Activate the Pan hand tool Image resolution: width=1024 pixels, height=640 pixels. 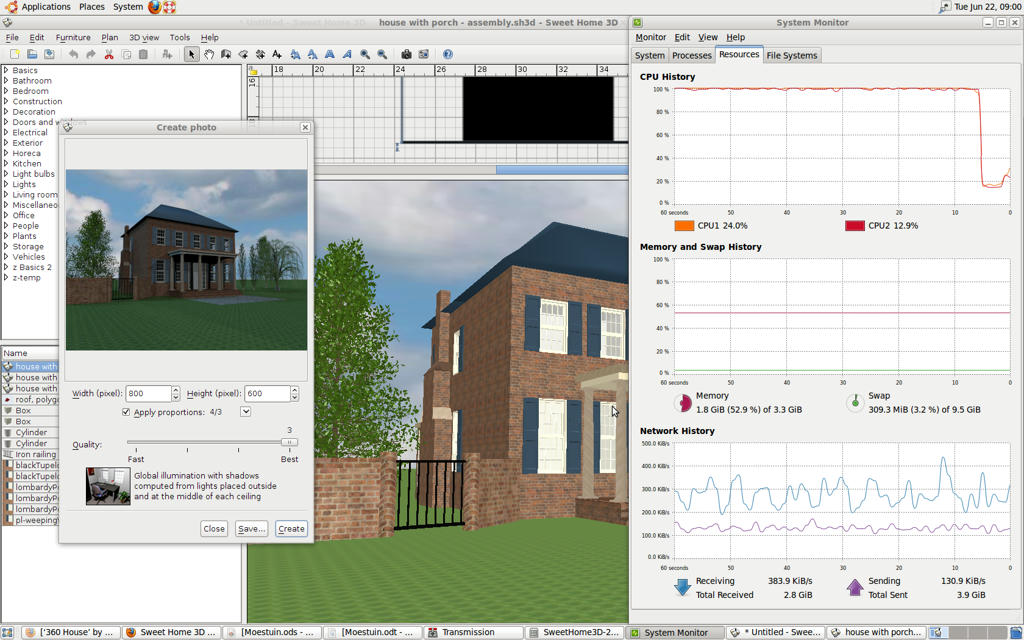[x=209, y=54]
